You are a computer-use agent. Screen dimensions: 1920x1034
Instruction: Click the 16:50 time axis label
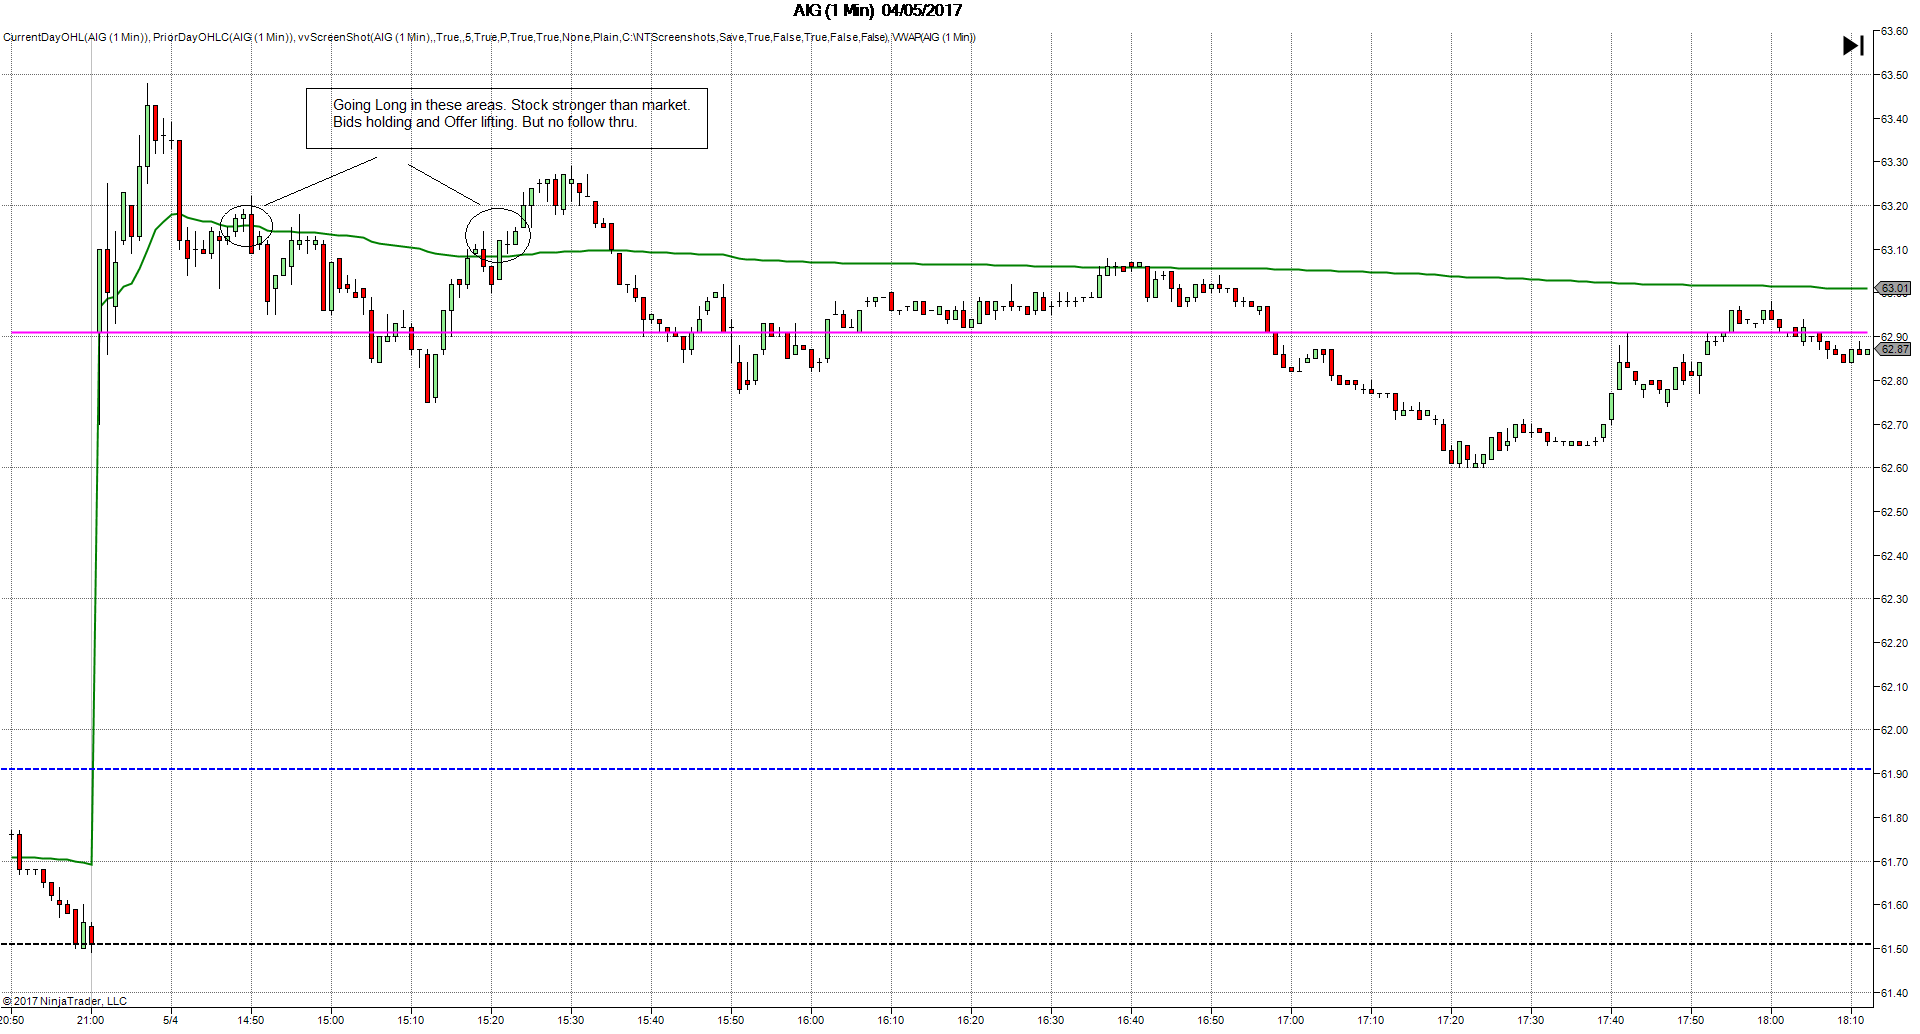click(x=1211, y=1020)
